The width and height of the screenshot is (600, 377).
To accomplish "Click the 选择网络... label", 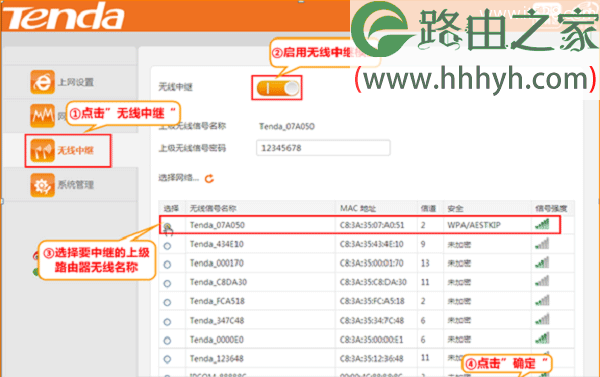I will tap(179, 178).
